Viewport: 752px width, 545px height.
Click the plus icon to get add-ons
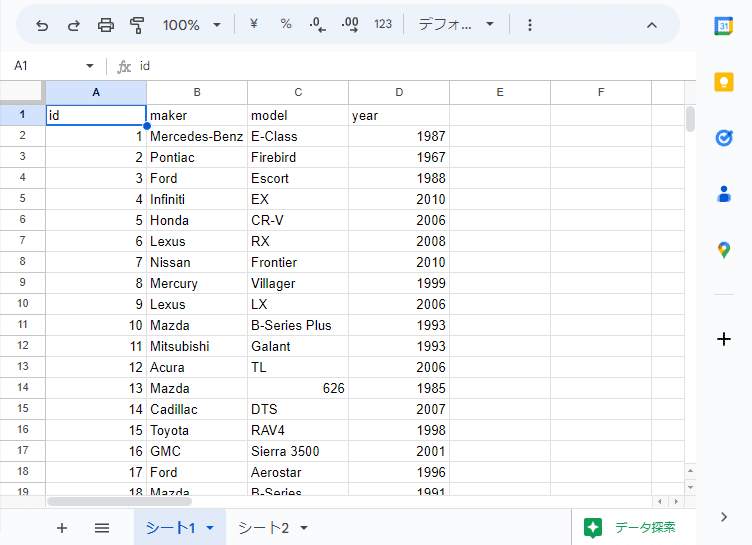tap(724, 339)
